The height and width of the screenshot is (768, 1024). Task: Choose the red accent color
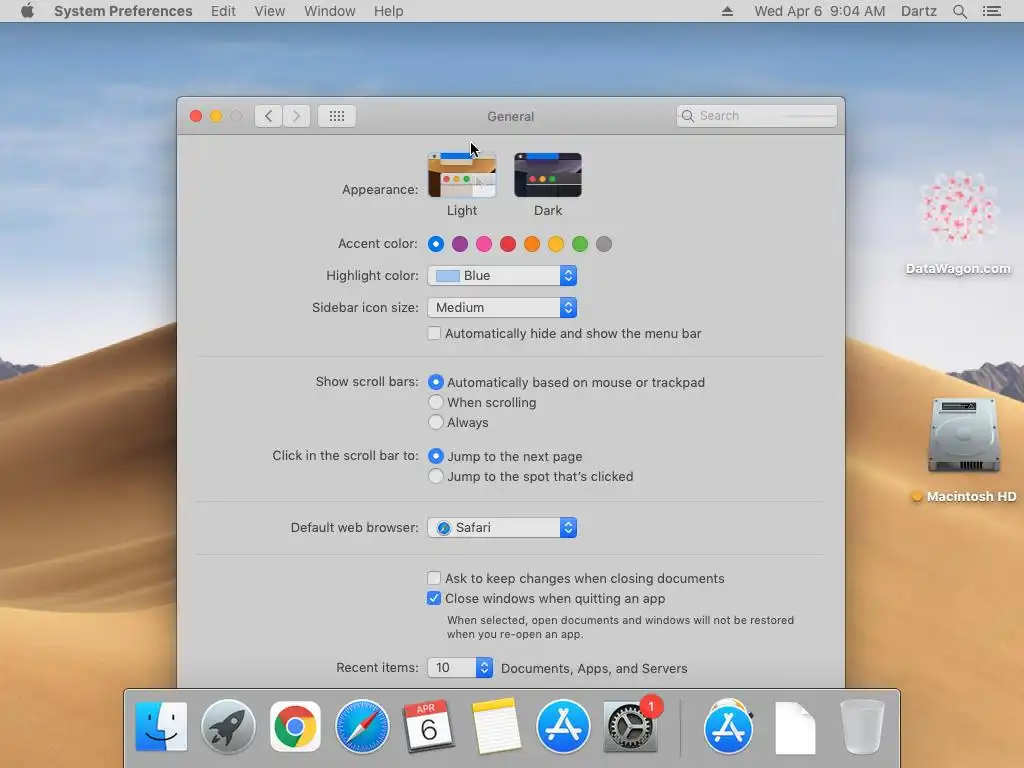coord(508,244)
